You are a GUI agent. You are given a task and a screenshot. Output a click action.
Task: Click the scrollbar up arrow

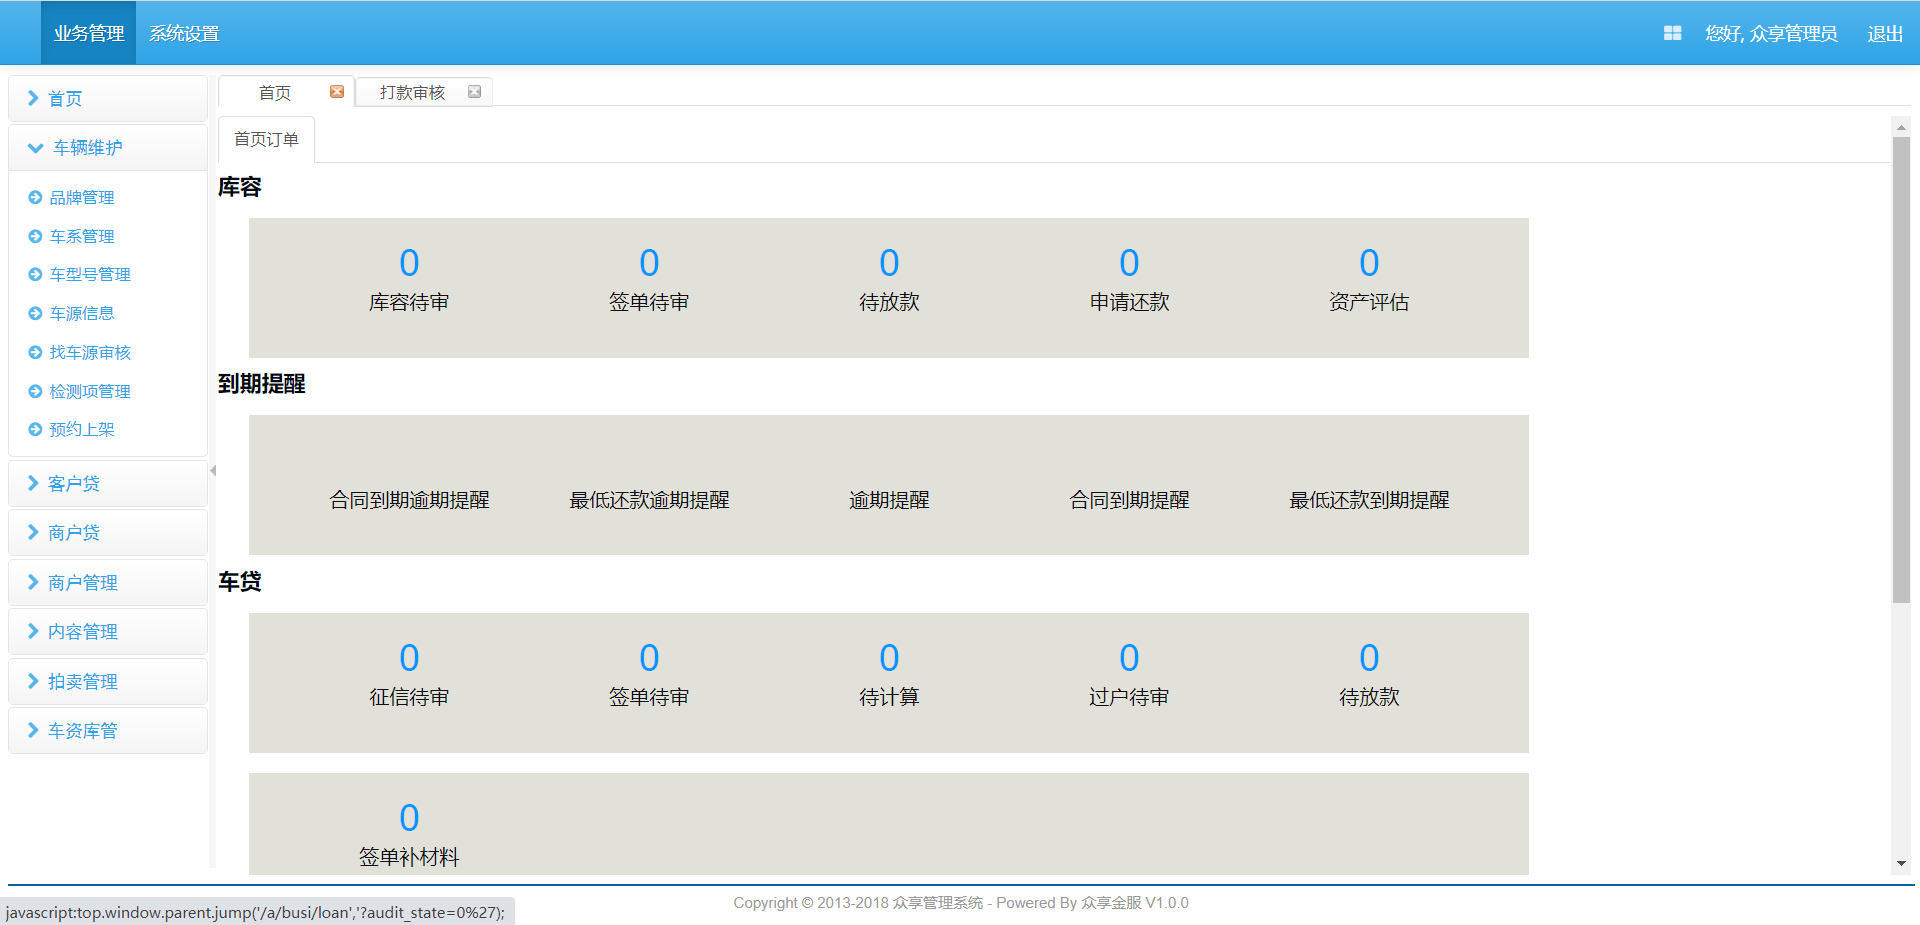click(x=1901, y=127)
